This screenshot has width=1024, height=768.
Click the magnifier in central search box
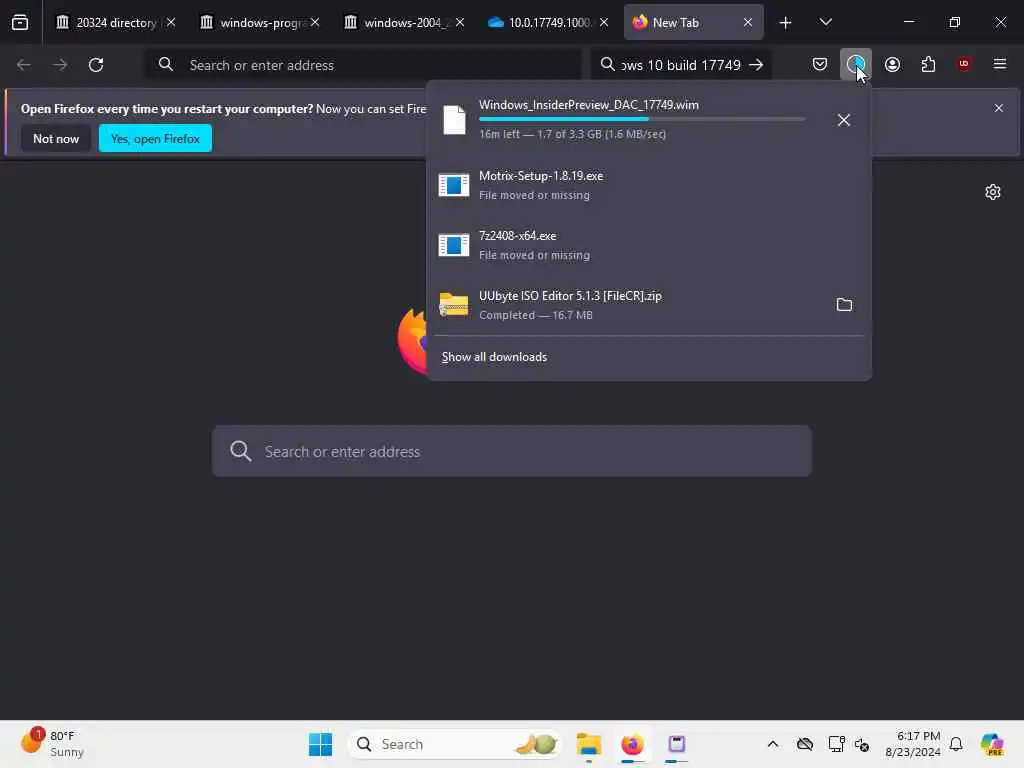point(240,451)
